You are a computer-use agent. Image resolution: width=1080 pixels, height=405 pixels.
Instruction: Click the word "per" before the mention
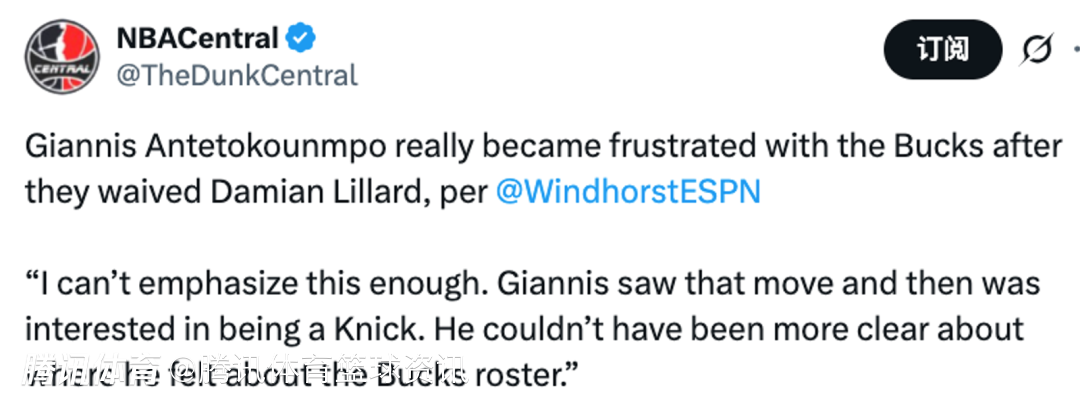click(x=464, y=192)
